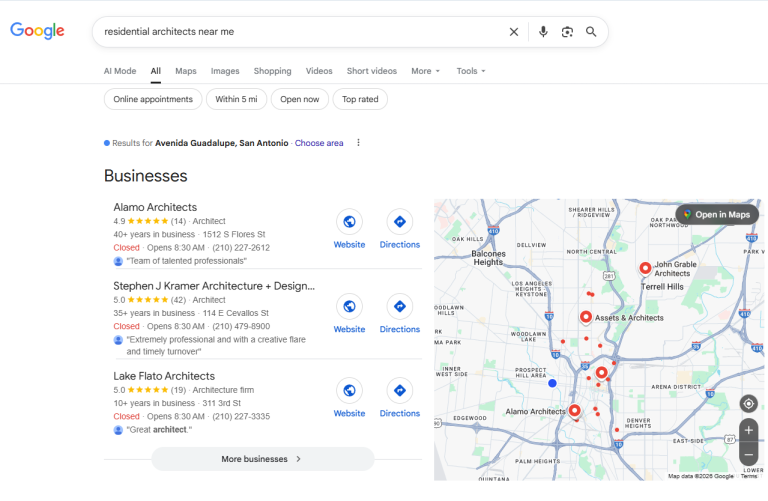Select Alamo Architects map pin
The height and width of the screenshot is (501, 768).
pos(575,410)
